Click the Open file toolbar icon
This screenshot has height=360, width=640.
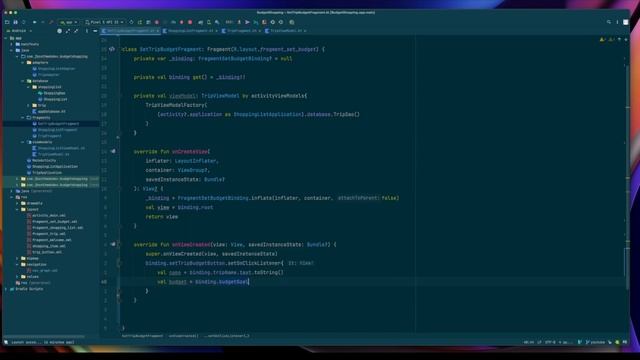click(x=7, y=22)
